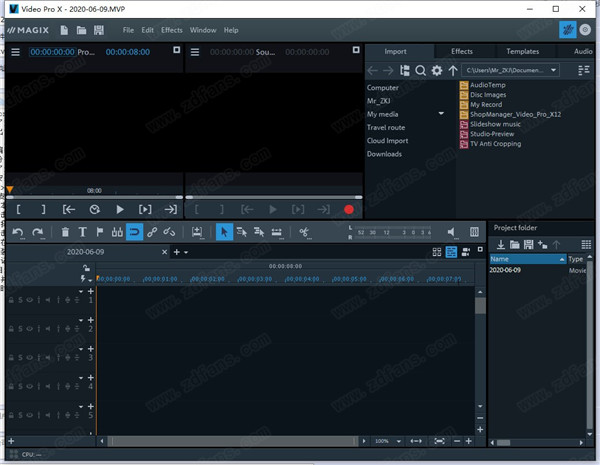This screenshot has width=600, height=465.
Task: Open media pool options gear
Action: (x=437, y=70)
